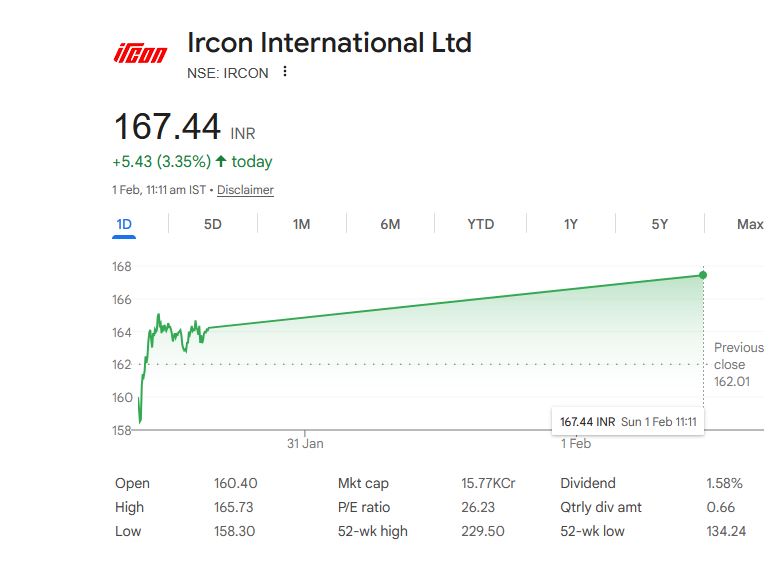Screen dimensions: 779x579
Task: View the 5Y price history tab
Action: point(659,224)
